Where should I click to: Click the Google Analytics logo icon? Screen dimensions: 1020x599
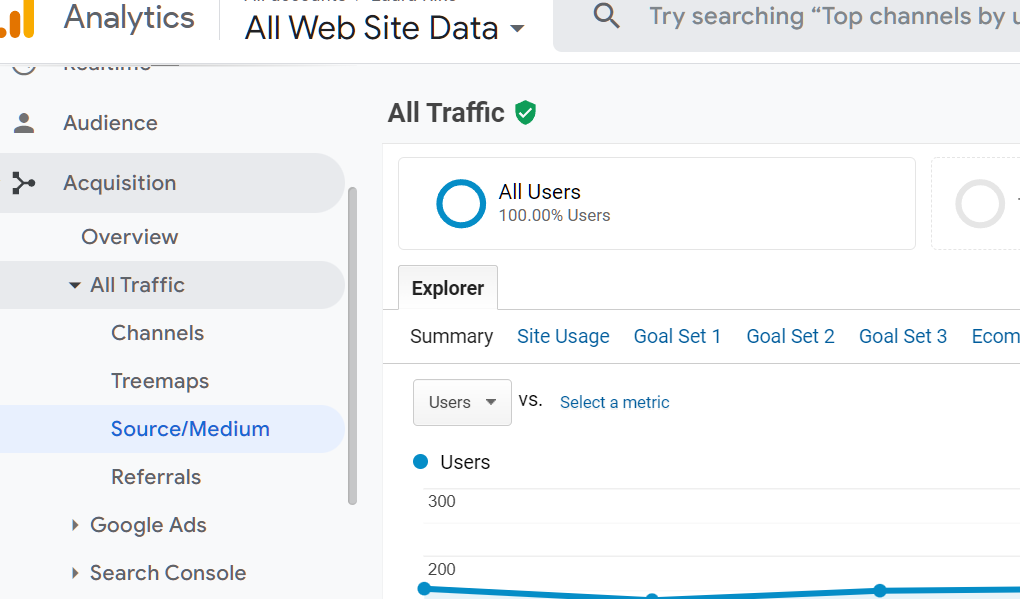(x=16, y=20)
